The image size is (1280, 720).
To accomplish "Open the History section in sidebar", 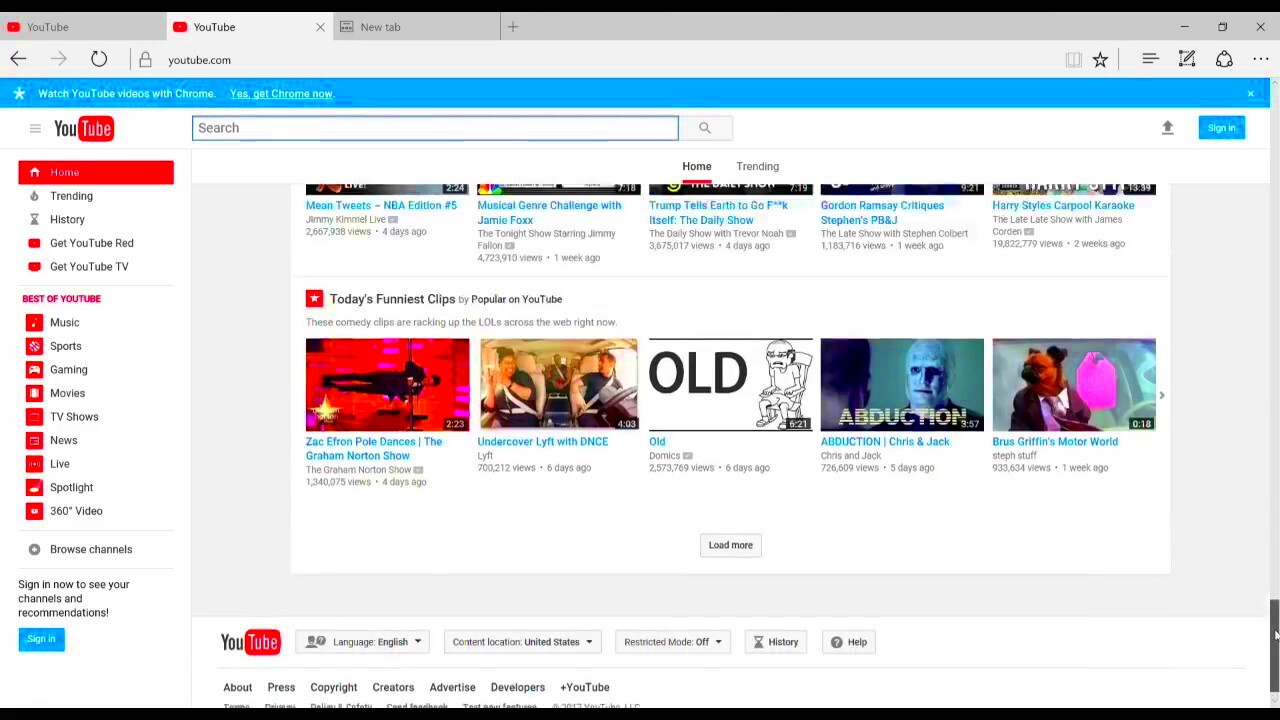I will tap(67, 219).
